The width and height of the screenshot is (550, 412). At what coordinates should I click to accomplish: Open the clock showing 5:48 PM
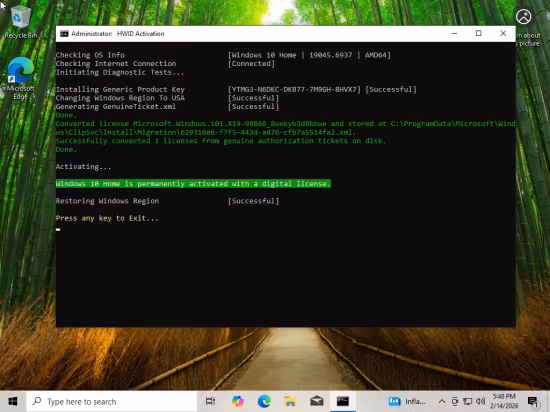coord(504,401)
